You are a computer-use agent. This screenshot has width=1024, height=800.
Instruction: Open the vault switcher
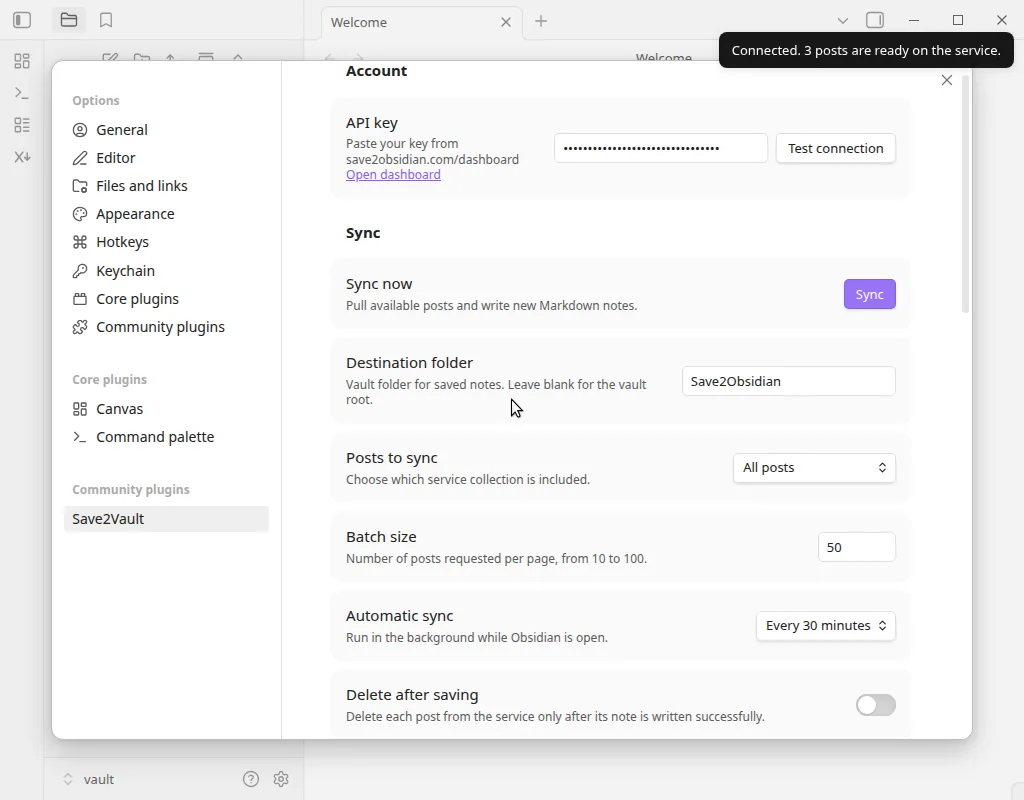point(88,779)
